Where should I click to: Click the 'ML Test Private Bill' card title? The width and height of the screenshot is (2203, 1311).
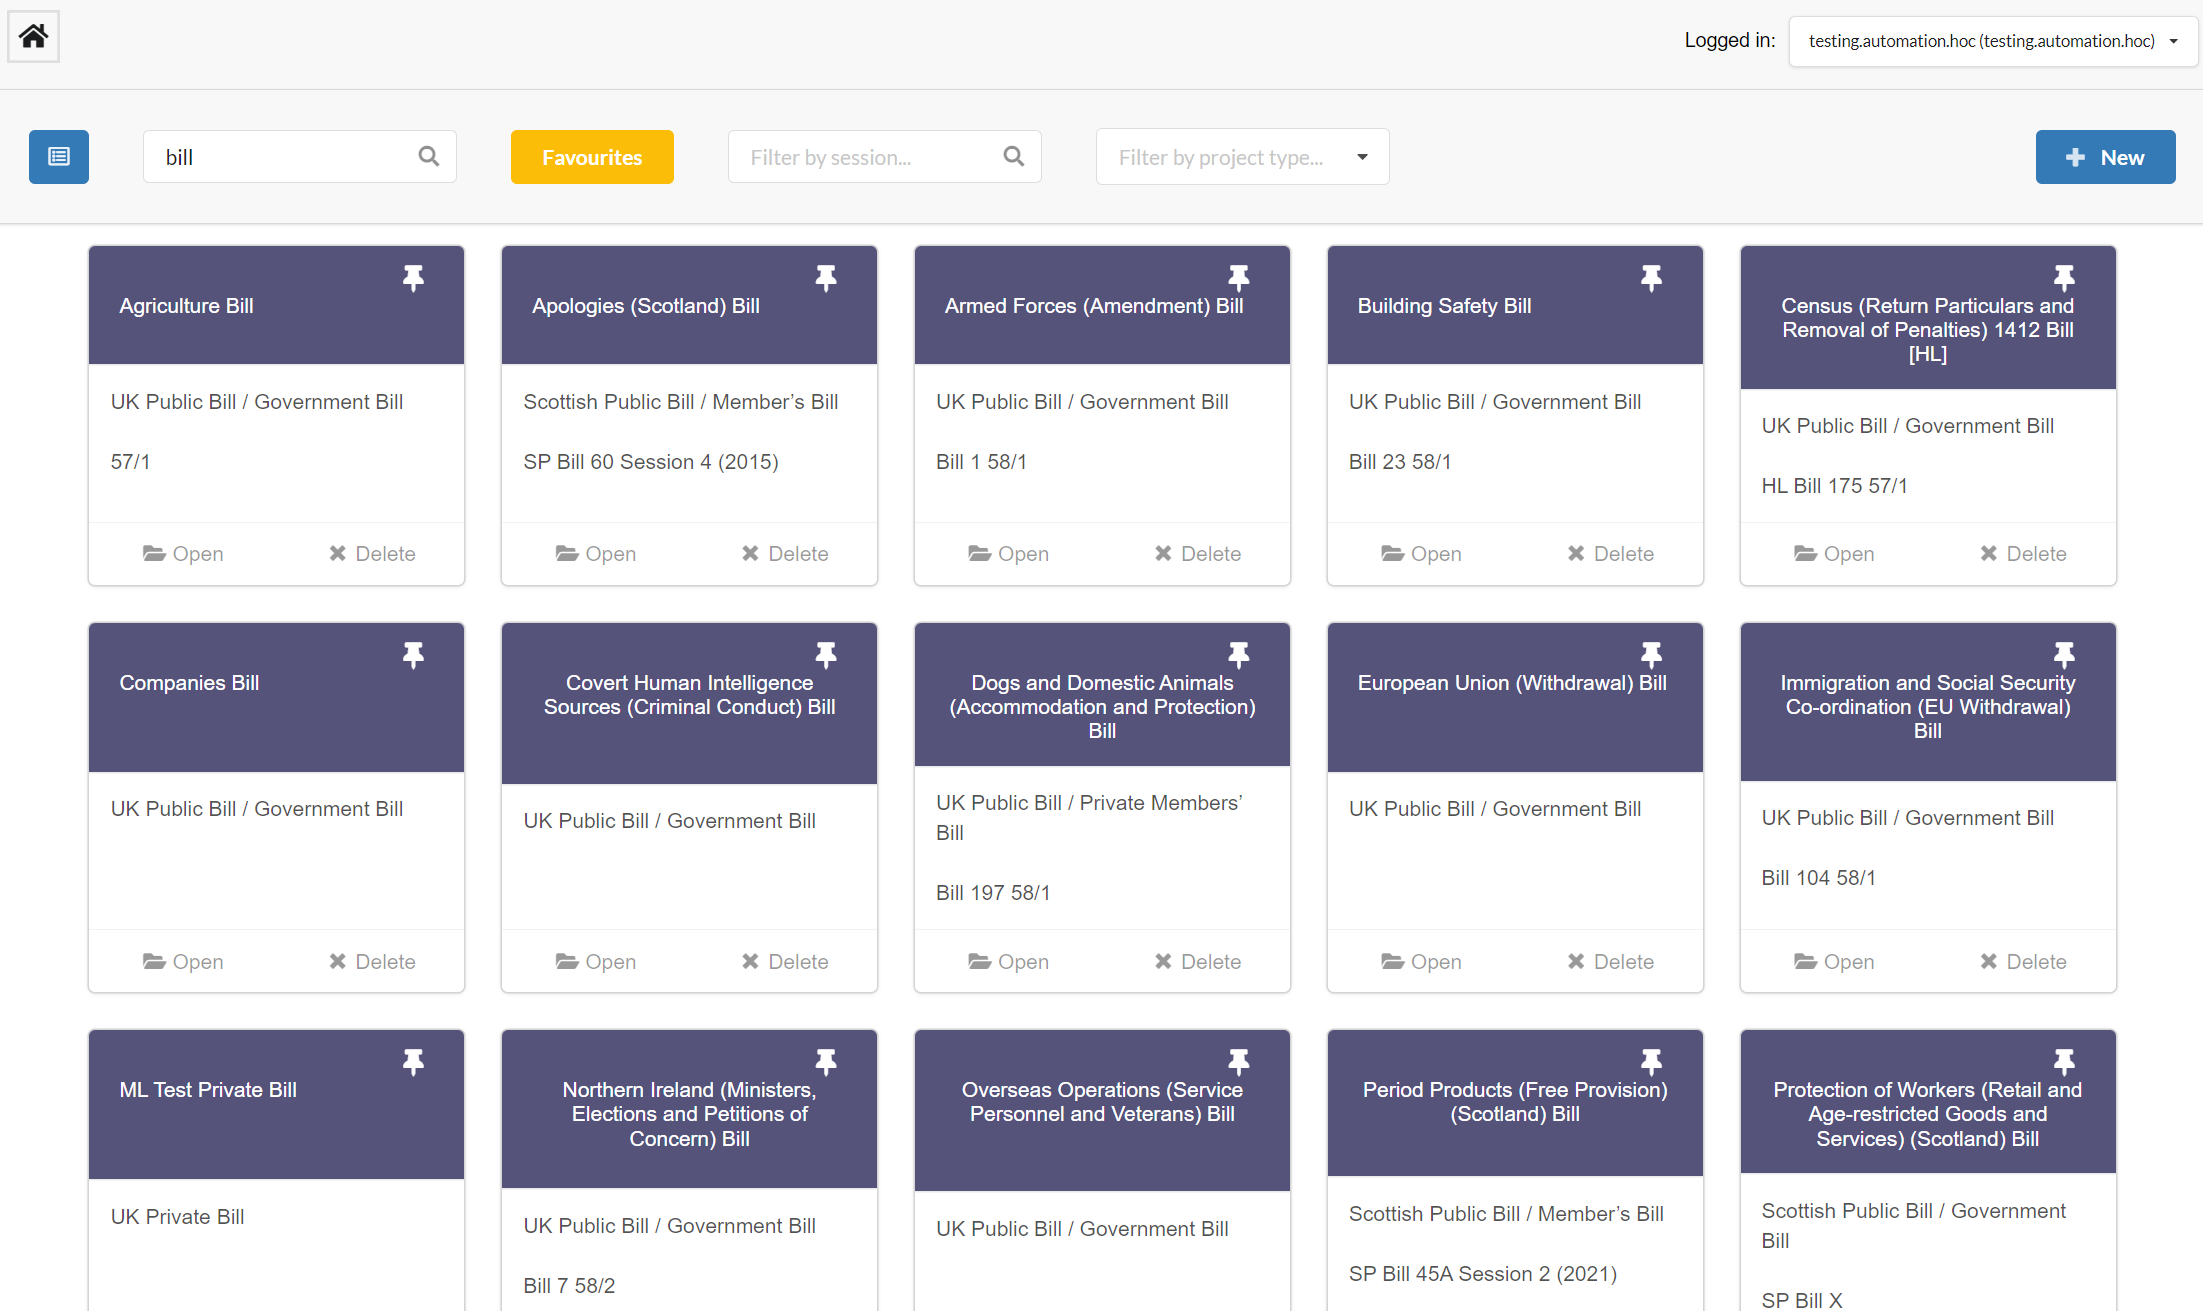point(208,1090)
